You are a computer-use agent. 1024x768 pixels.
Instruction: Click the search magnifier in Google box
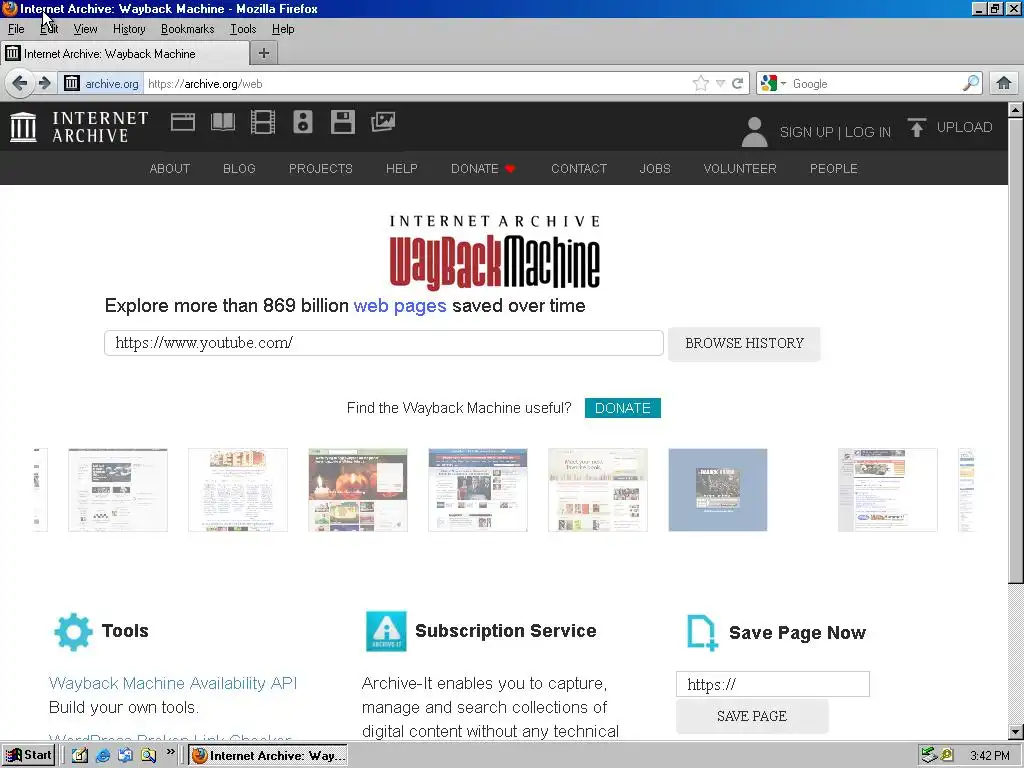click(x=970, y=83)
